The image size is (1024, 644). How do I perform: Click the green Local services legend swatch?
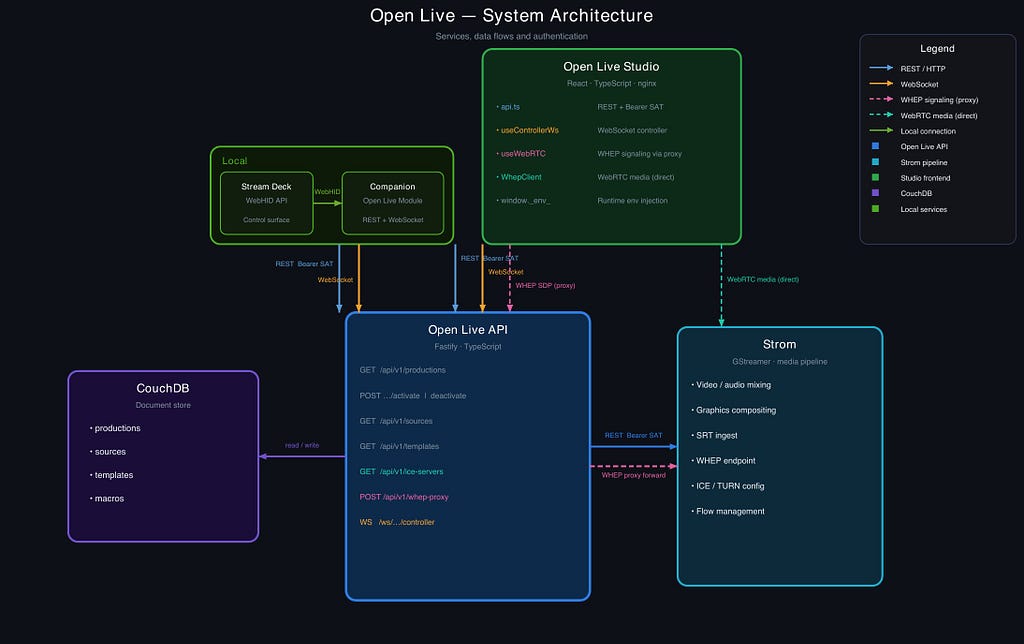point(875,209)
